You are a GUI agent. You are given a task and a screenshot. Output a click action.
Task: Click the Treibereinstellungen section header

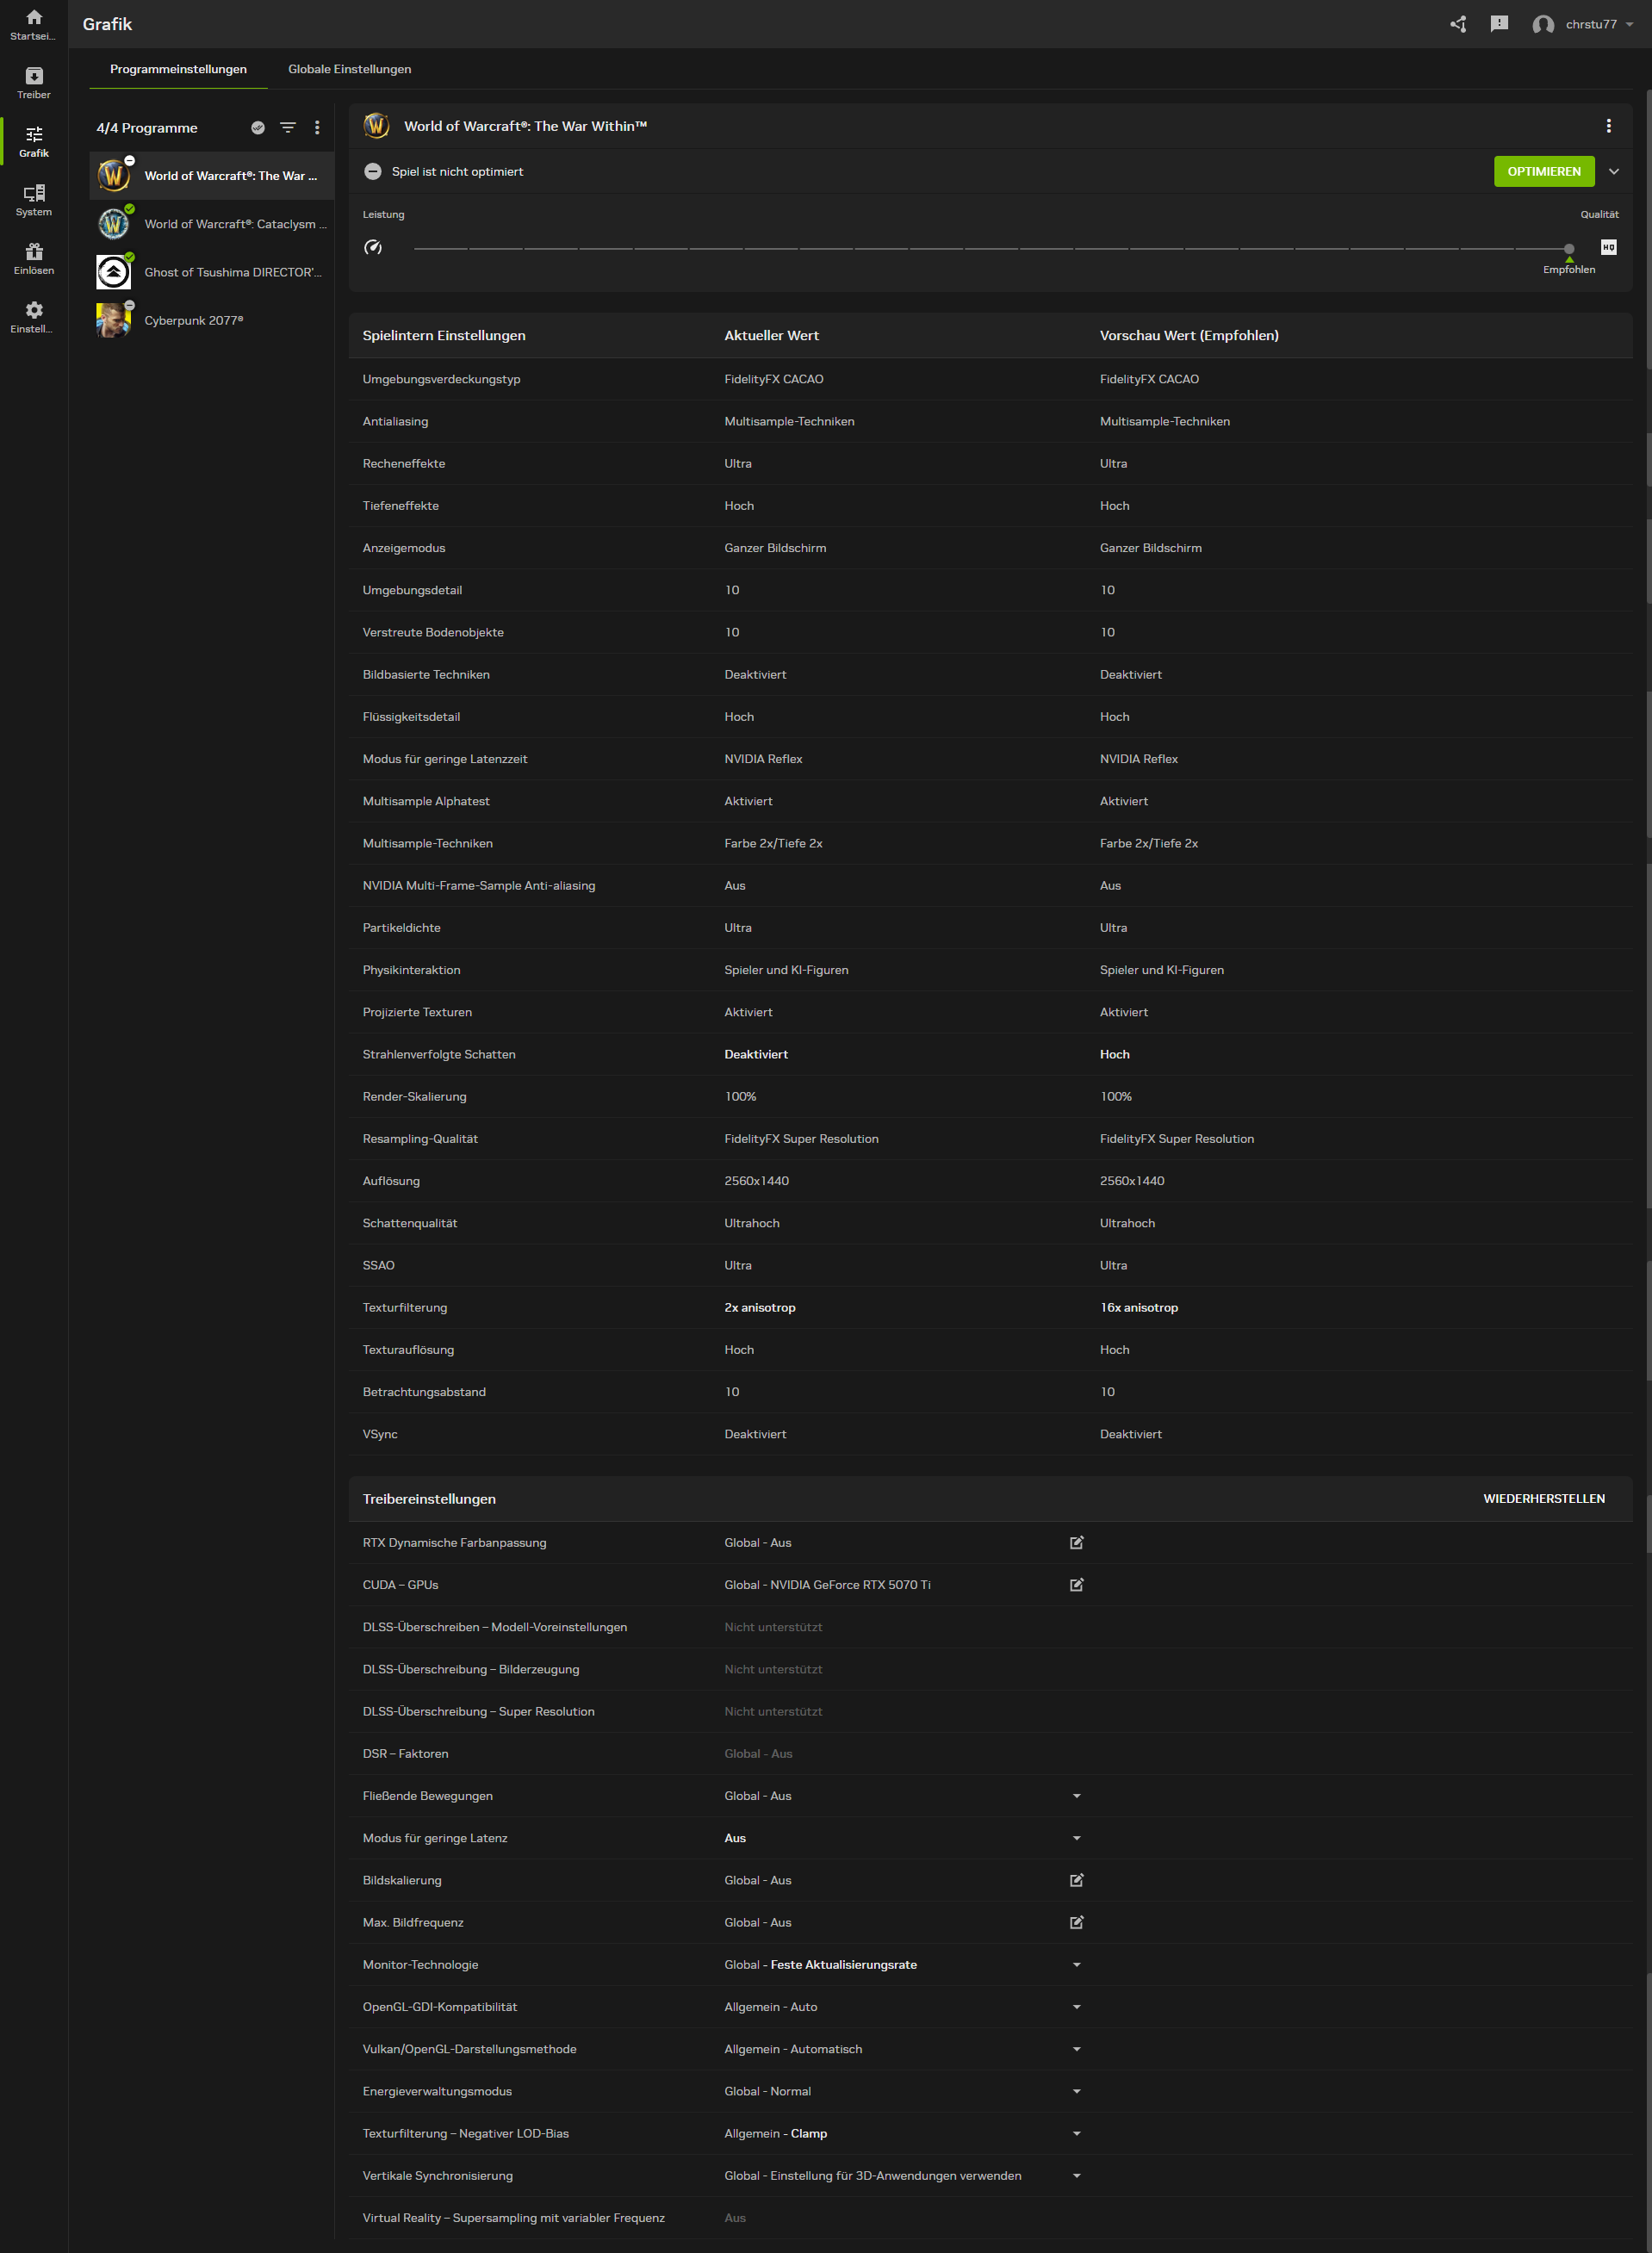429,1499
